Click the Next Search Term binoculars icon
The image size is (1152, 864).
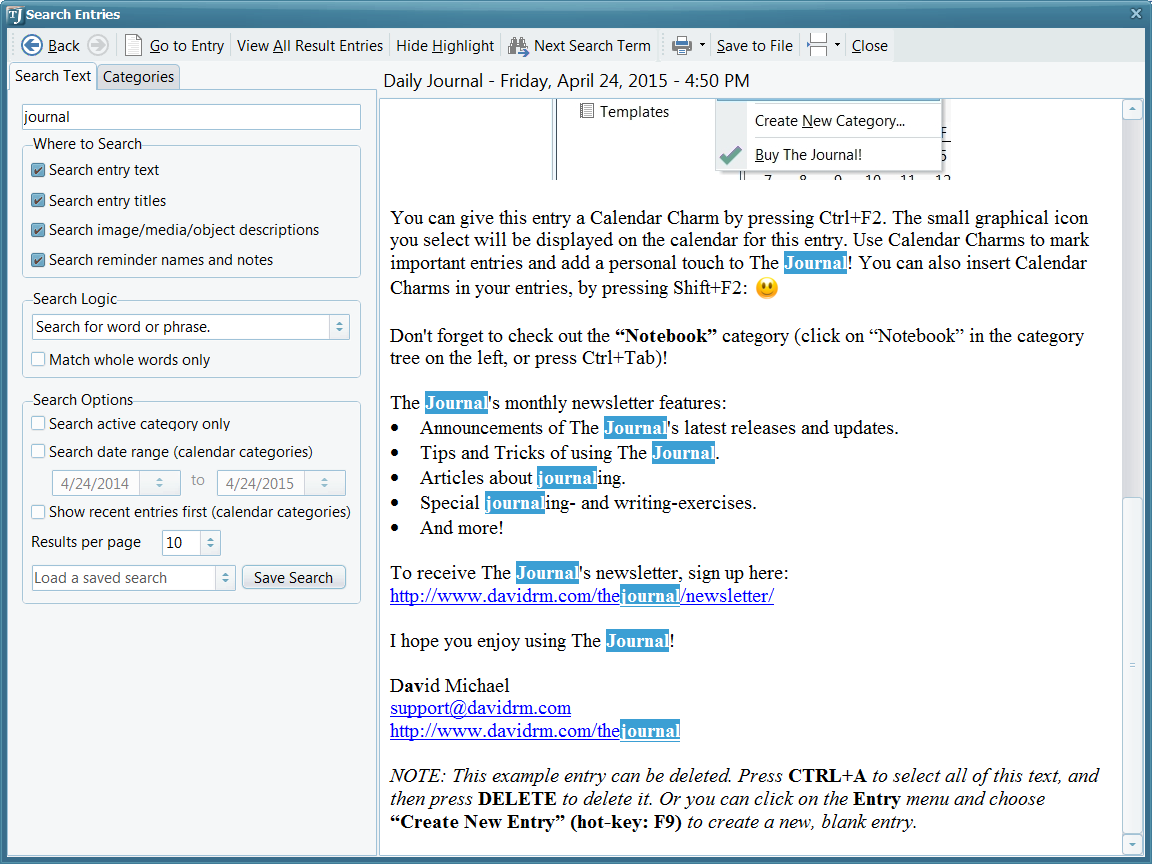tap(518, 45)
